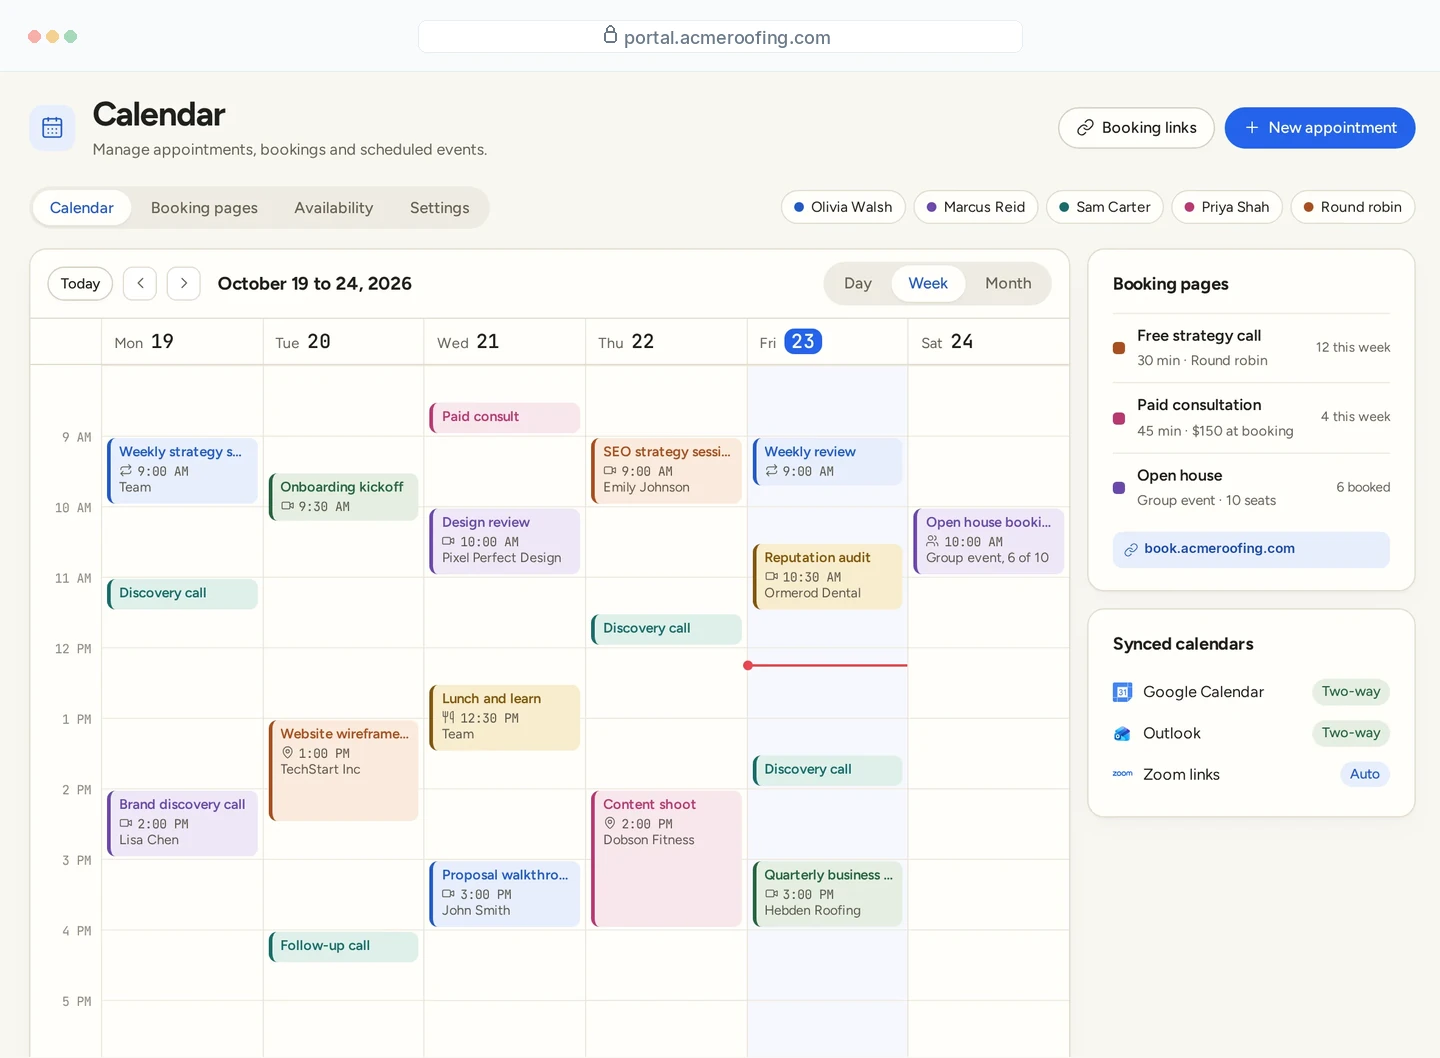The image size is (1440, 1058).
Task: Select Week view
Action: tap(928, 283)
